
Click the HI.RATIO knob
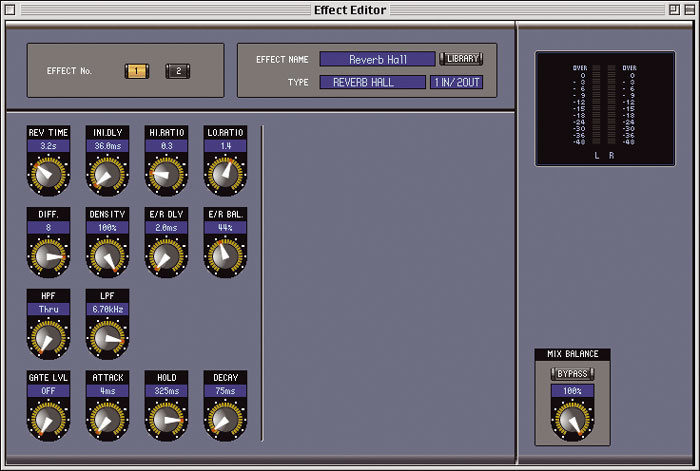tap(165, 177)
